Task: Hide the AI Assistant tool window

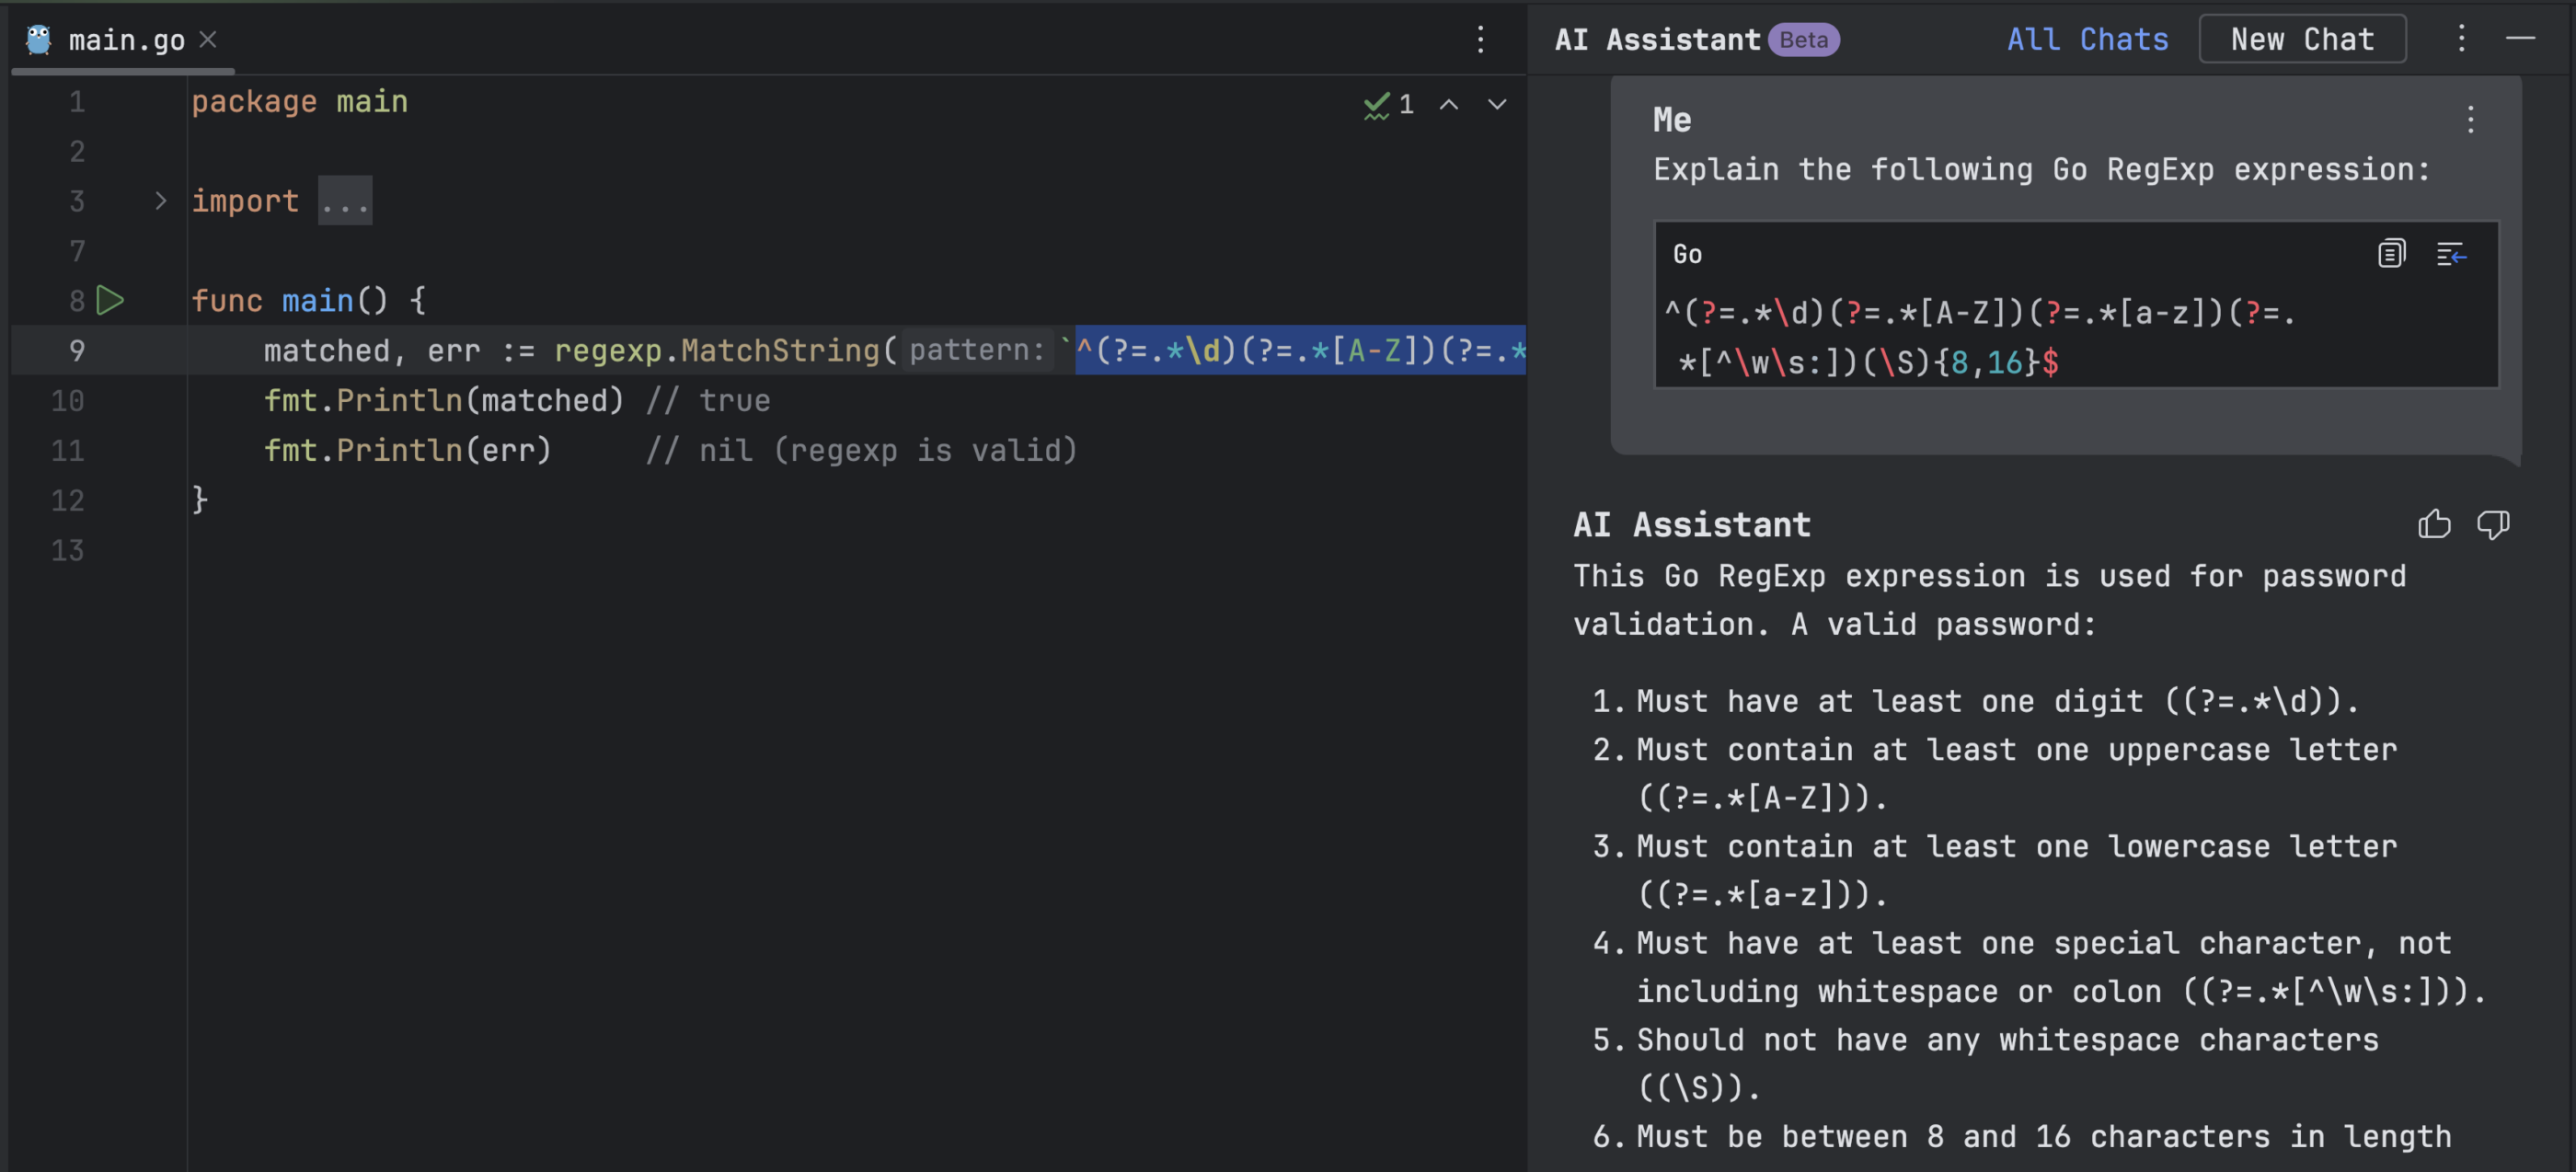Action: (2520, 39)
